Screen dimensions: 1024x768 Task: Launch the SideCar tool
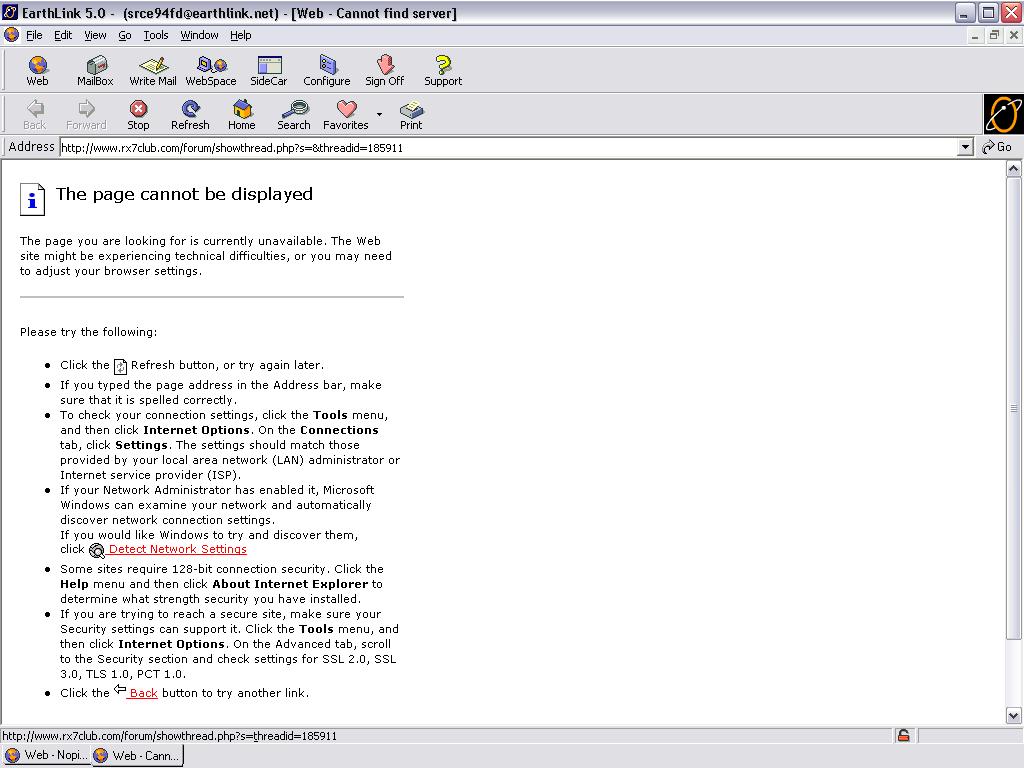point(269,70)
